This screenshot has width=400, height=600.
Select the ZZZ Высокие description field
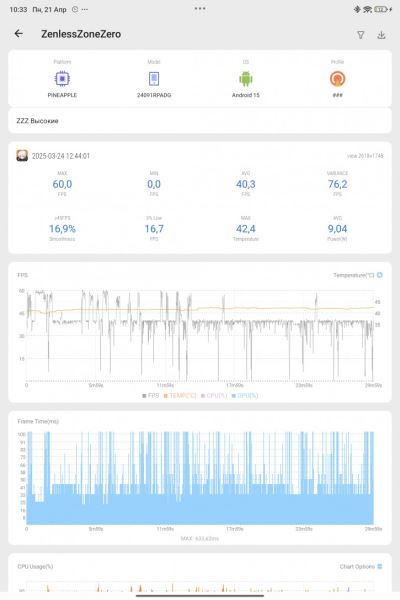tap(200, 121)
